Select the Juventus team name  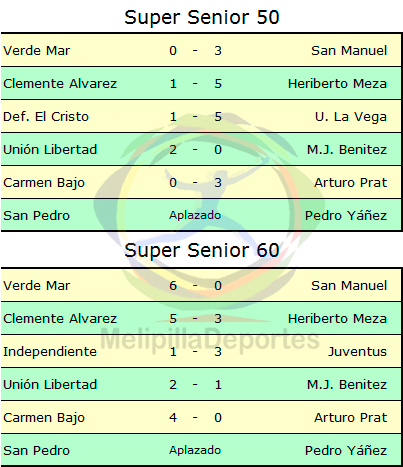click(x=358, y=352)
